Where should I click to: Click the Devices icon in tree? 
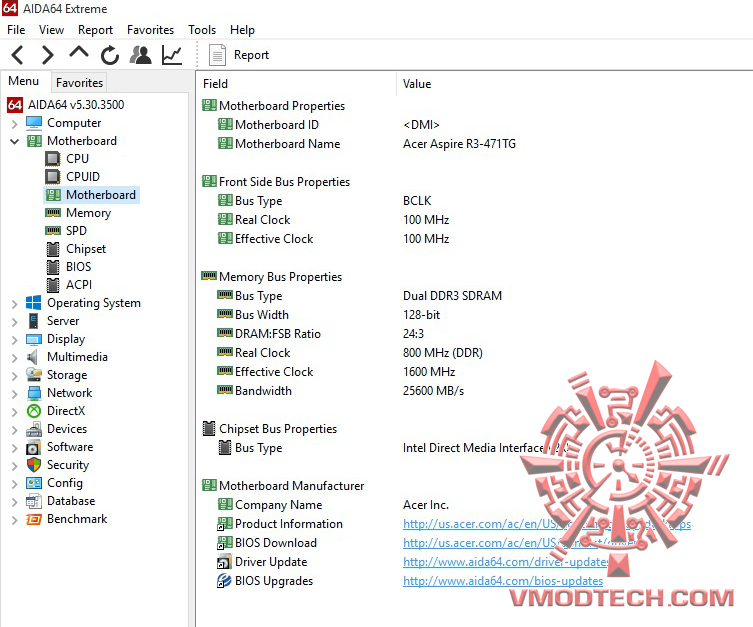tap(34, 429)
